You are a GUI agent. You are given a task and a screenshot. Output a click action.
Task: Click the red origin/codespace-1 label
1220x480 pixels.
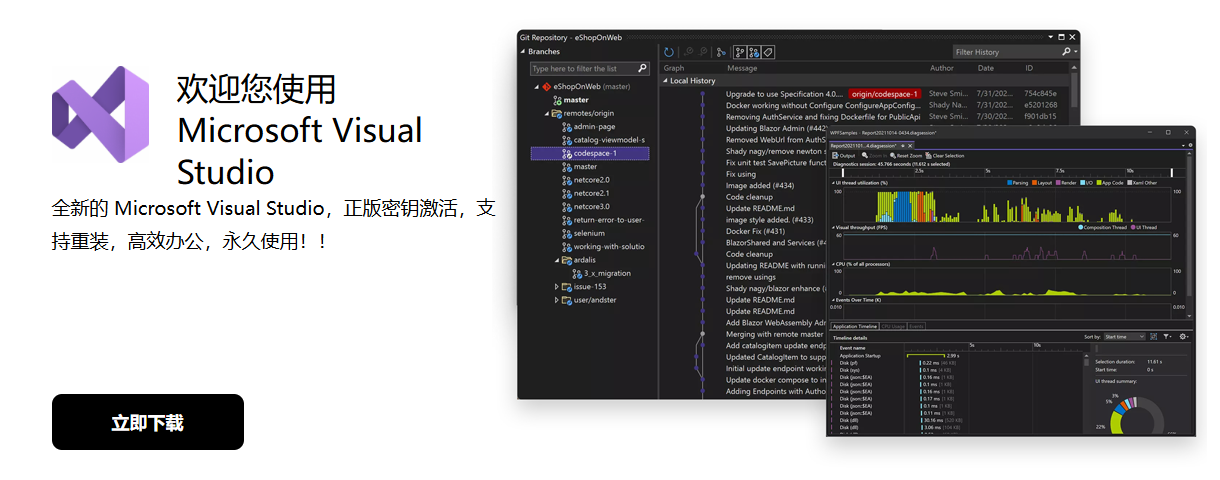tap(885, 94)
